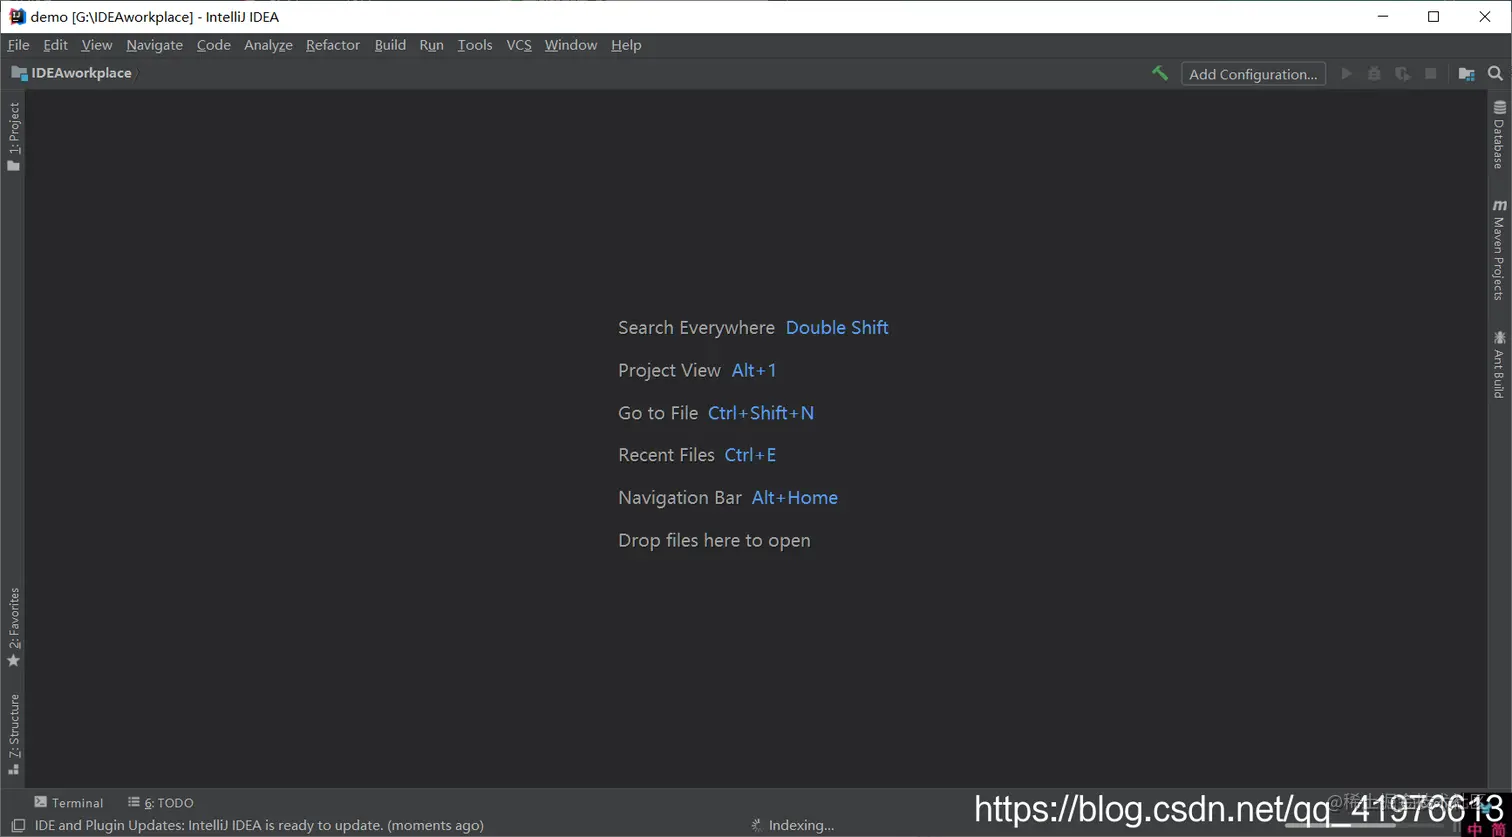Image resolution: width=1512 pixels, height=837 pixels.
Task: Open the VCS menu
Action: (519, 45)
